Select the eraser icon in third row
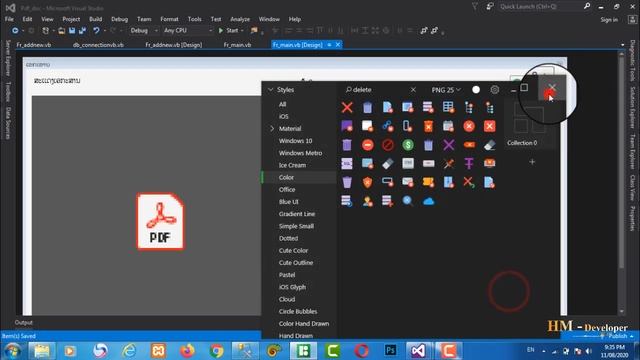The width and height of the screenshot is (640, 360). (x=489, y=144)
